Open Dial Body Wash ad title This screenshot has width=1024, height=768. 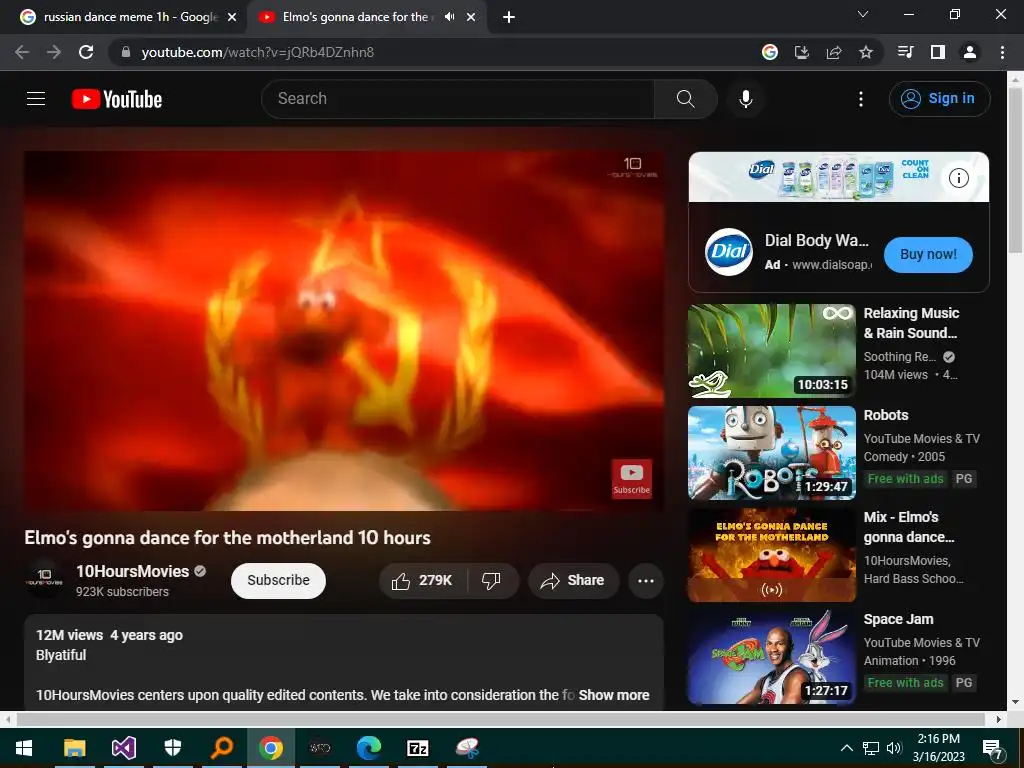pos(817,240)
